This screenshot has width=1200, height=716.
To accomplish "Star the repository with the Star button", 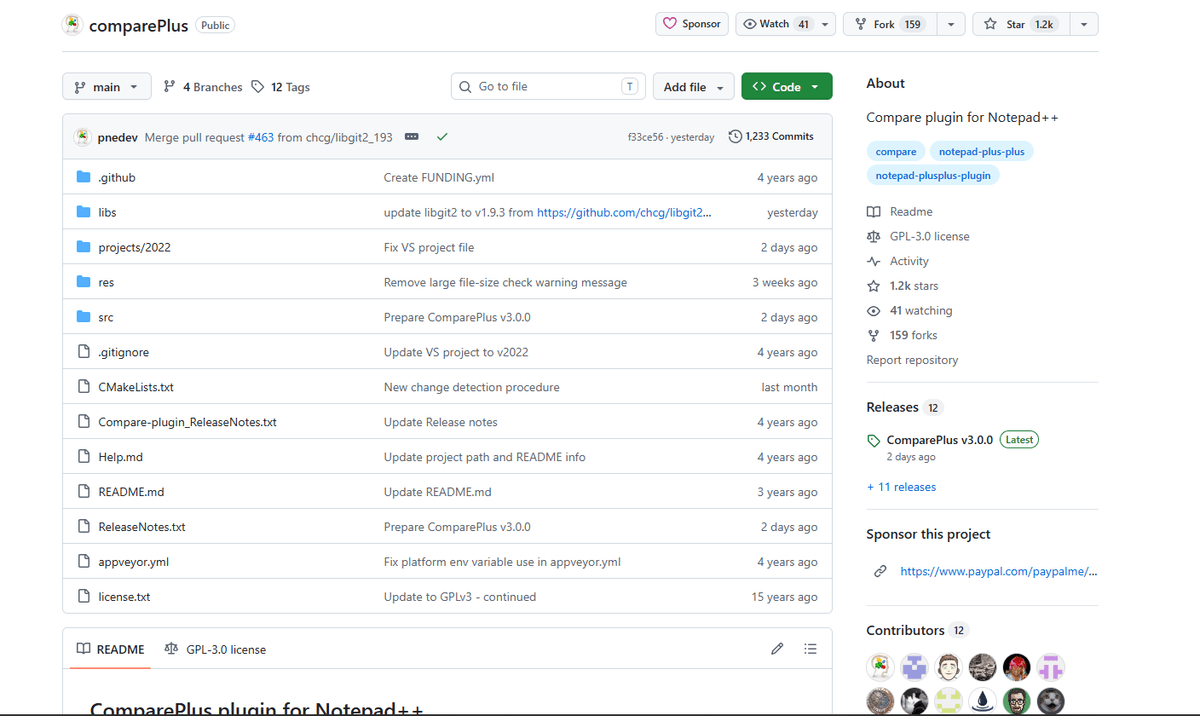I will click(1020, 24).
